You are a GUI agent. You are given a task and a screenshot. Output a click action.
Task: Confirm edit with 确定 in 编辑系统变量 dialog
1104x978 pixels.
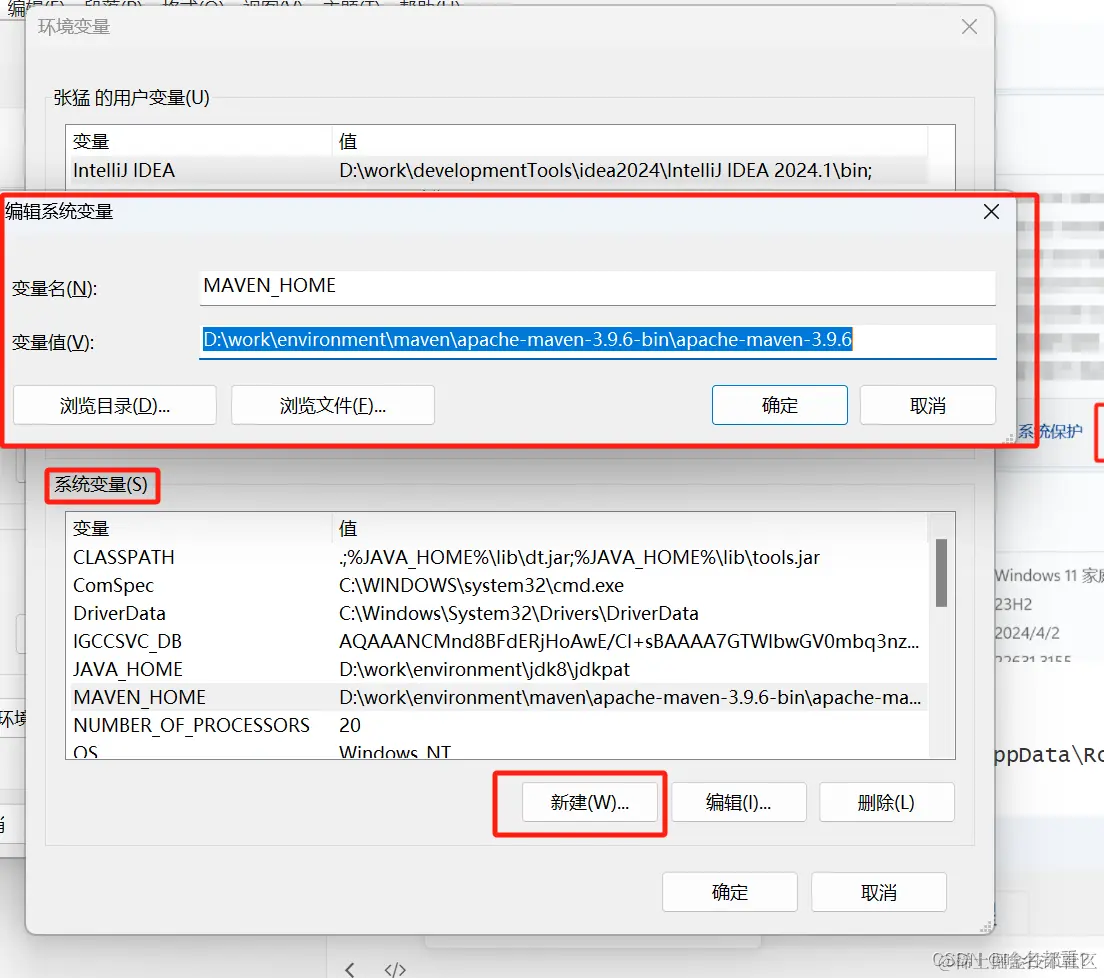[779, 405]
